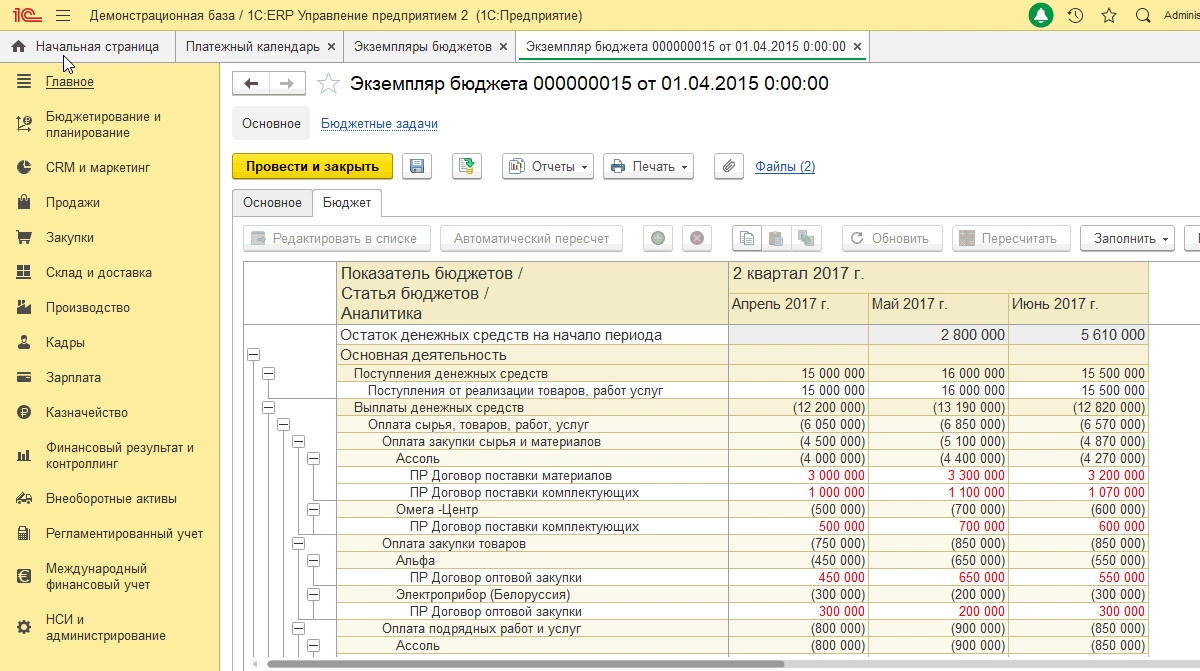Click the post document icon next to save
The height and width of the screenshot is (671, 1200).
tap(467, 167)
